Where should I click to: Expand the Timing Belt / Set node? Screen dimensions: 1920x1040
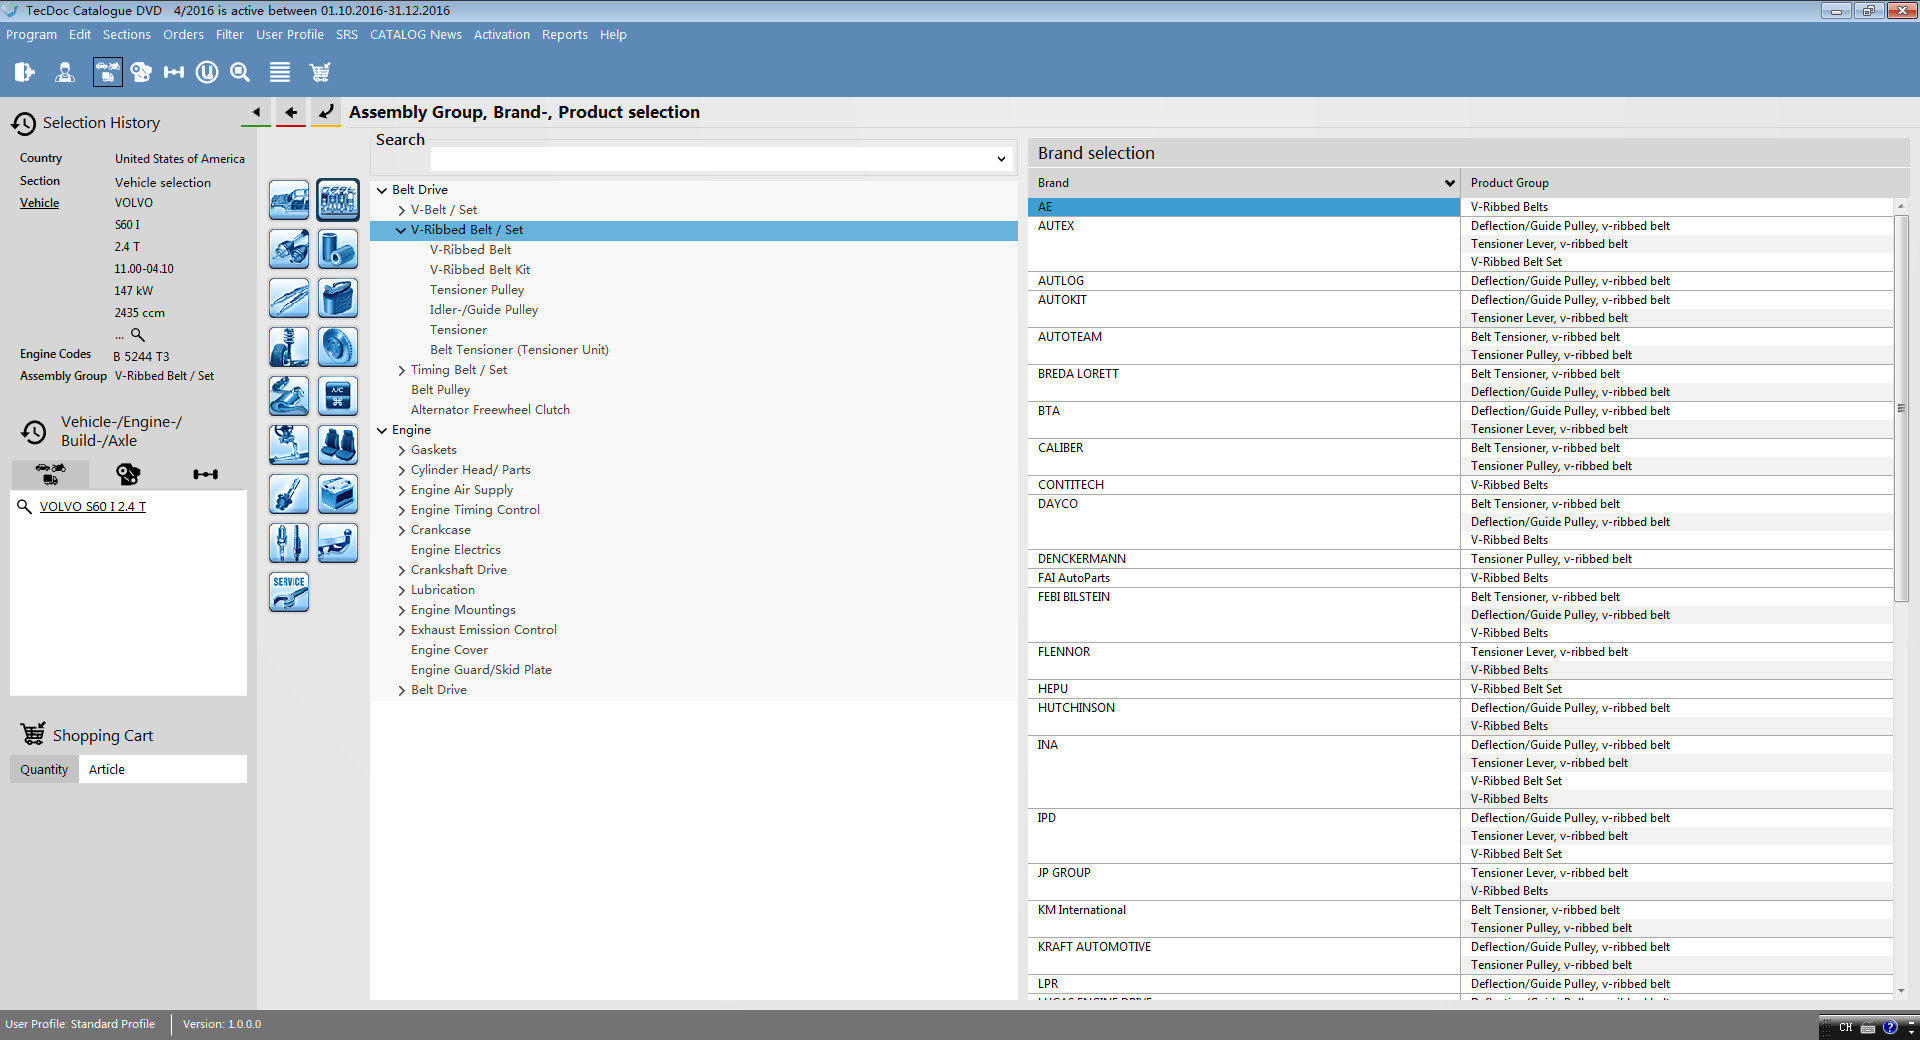tap(401, 370)
